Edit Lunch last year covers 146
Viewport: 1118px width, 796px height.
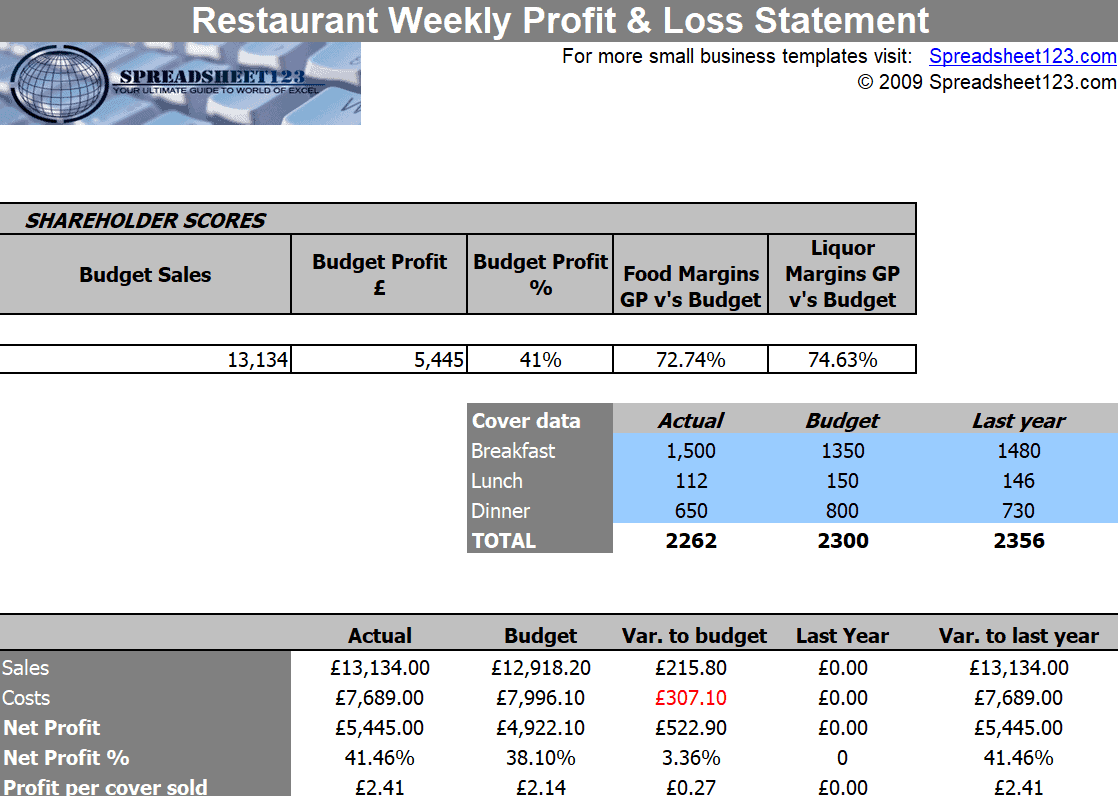[1019, 481]
